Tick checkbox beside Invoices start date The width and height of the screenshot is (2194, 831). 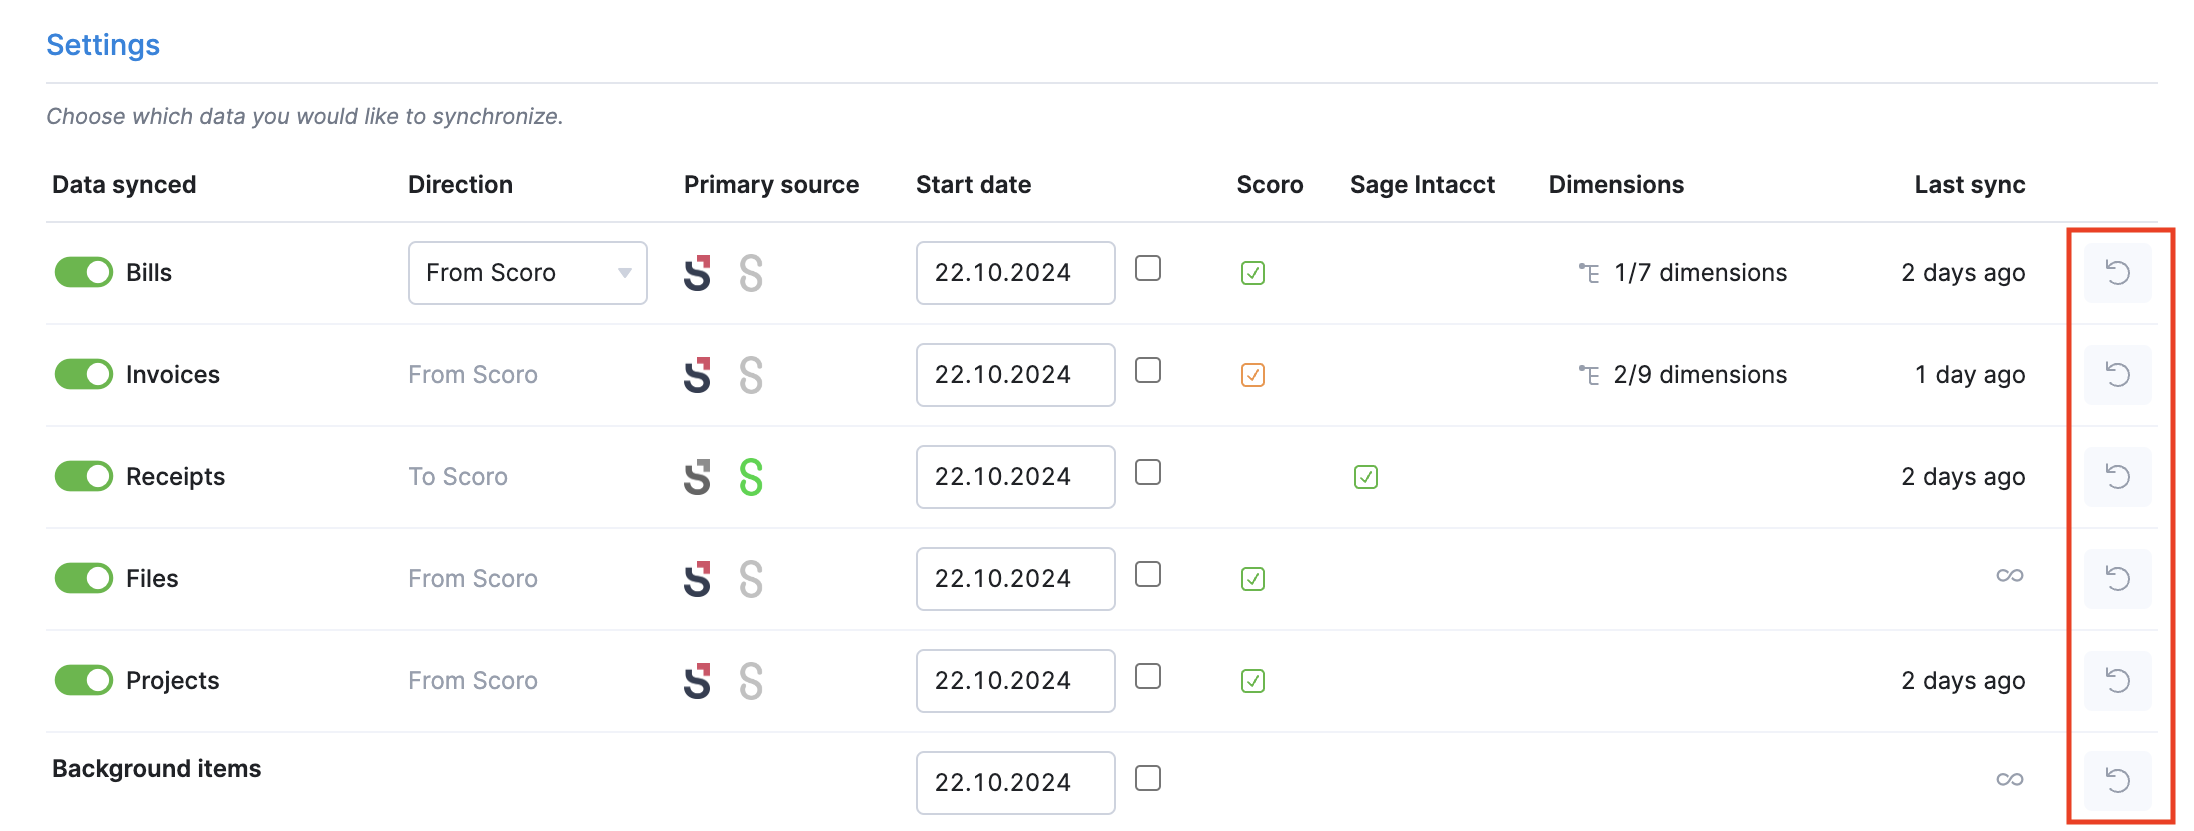pyautogui.click(x=1148, y=370)
